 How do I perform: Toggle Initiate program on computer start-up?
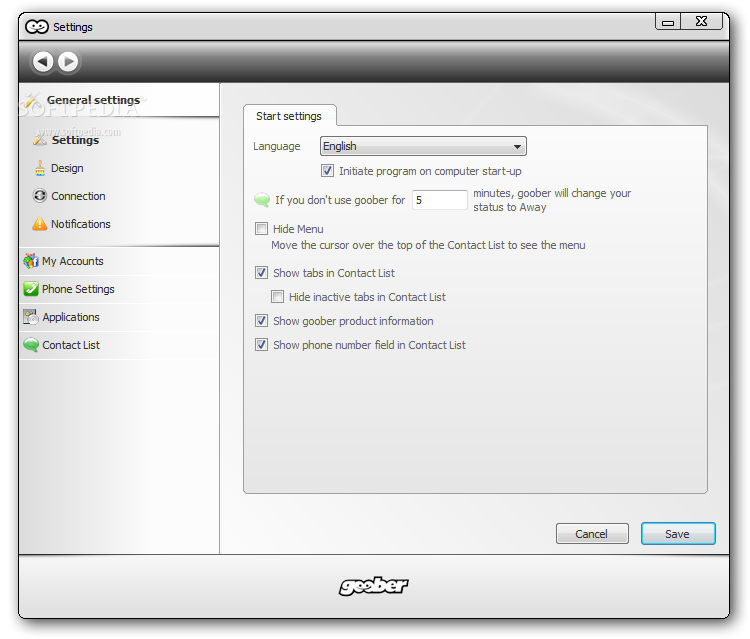click(x=328, y=171)
